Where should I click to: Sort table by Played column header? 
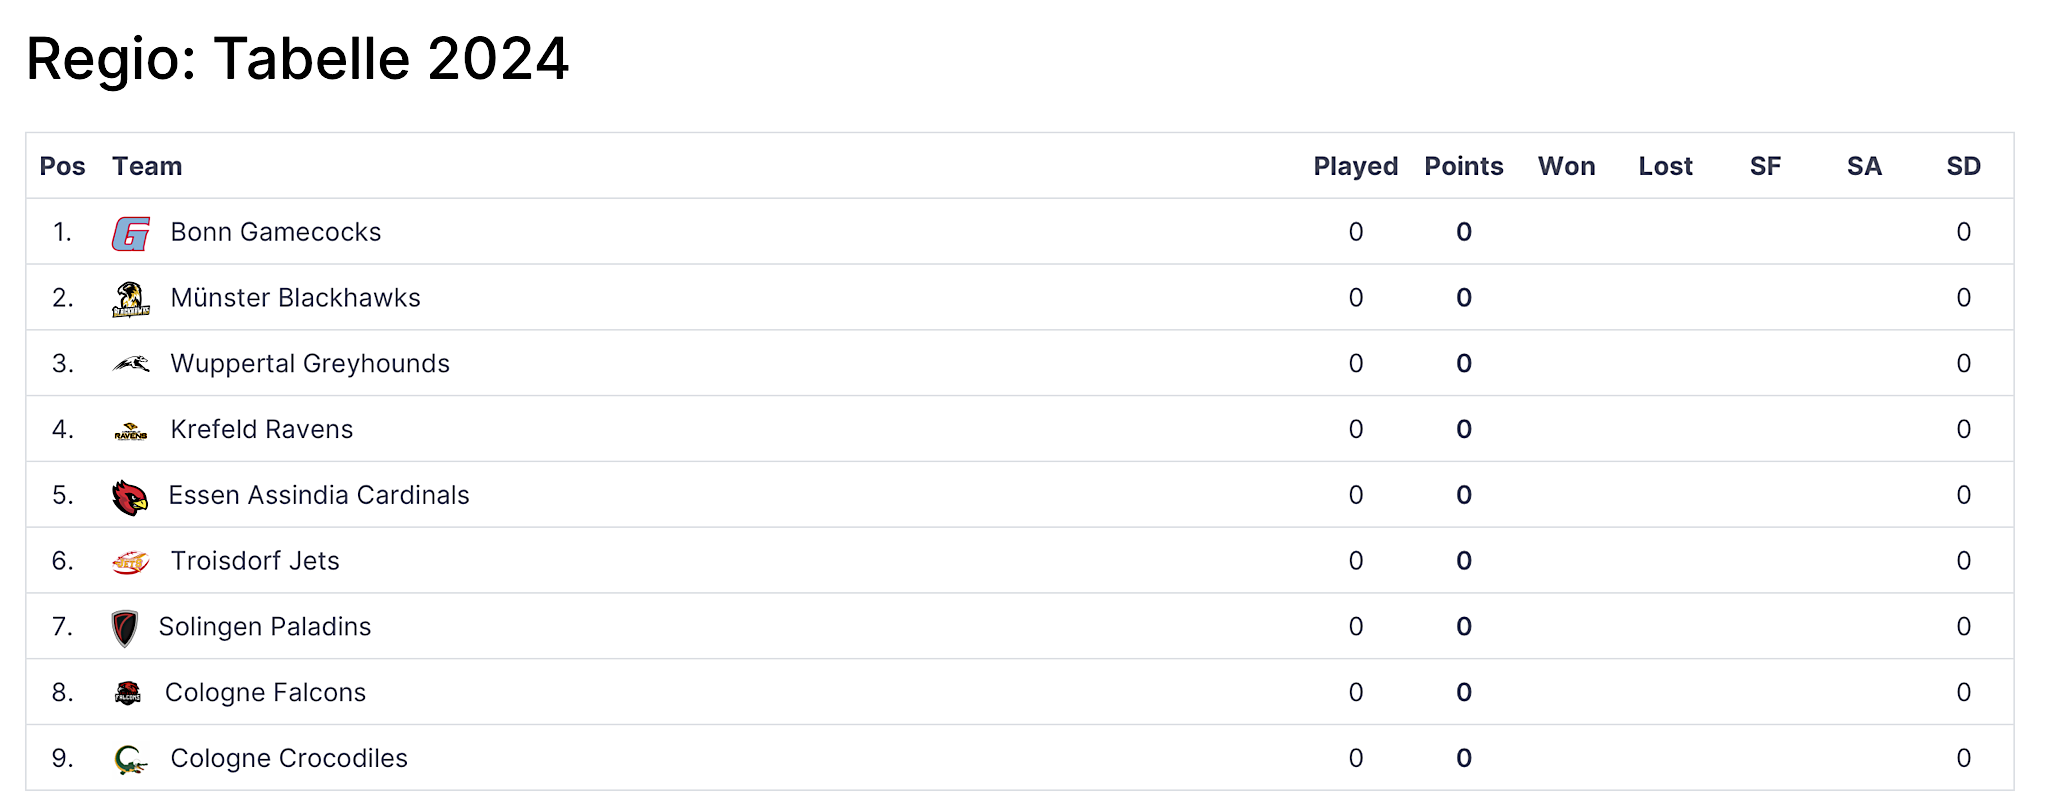(1356, 166)
